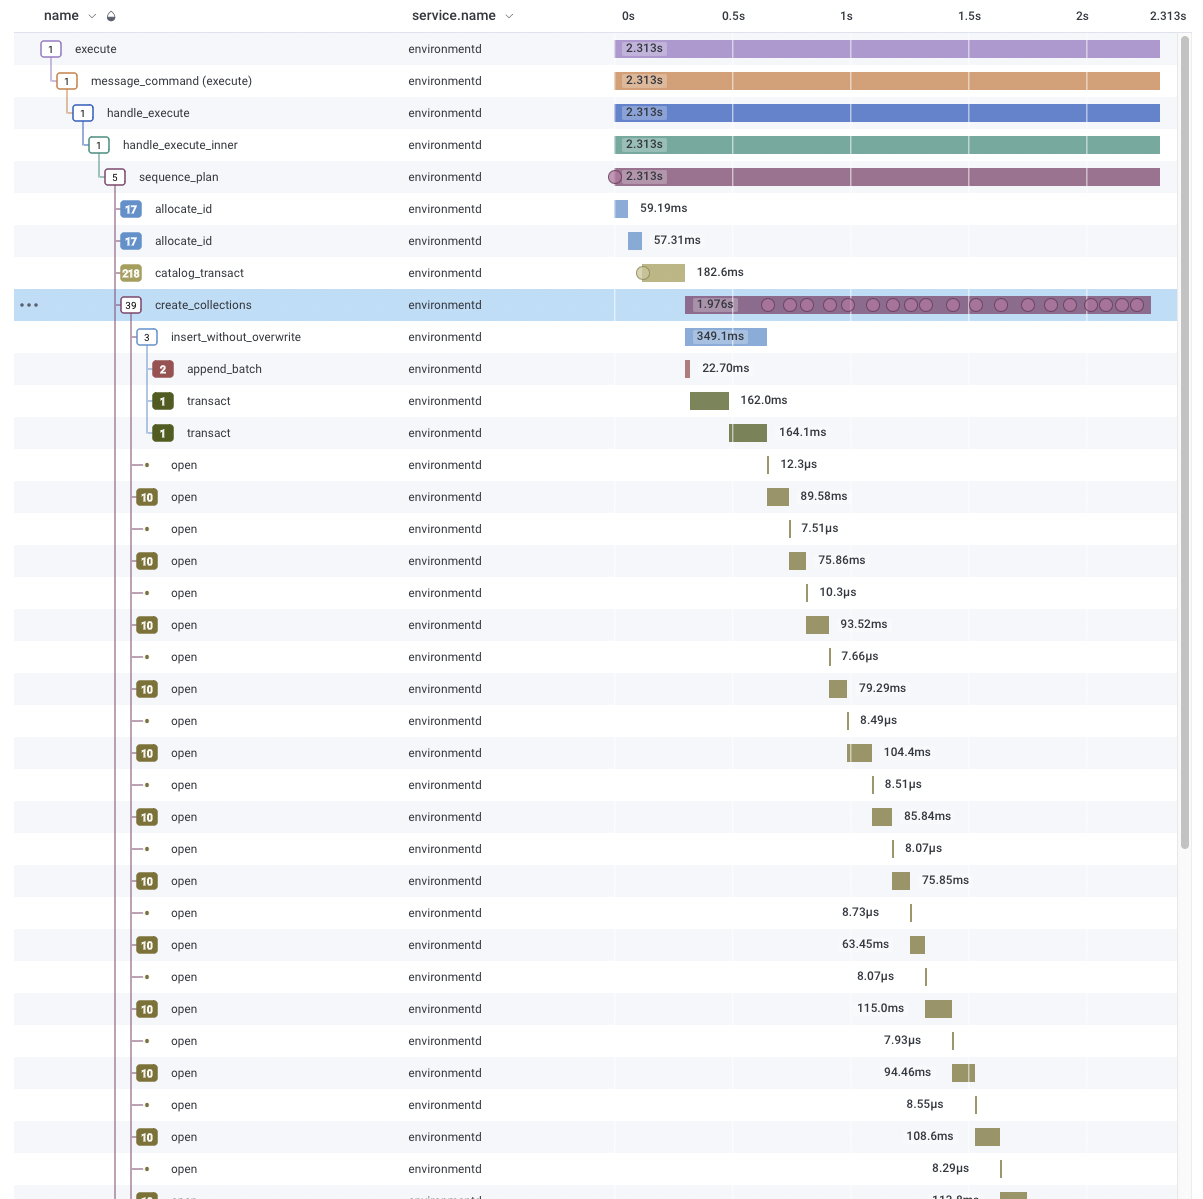Expand the '3' badge on insert_without_overwrite
Screen dimensions: 1203x1199
point(146,336)
